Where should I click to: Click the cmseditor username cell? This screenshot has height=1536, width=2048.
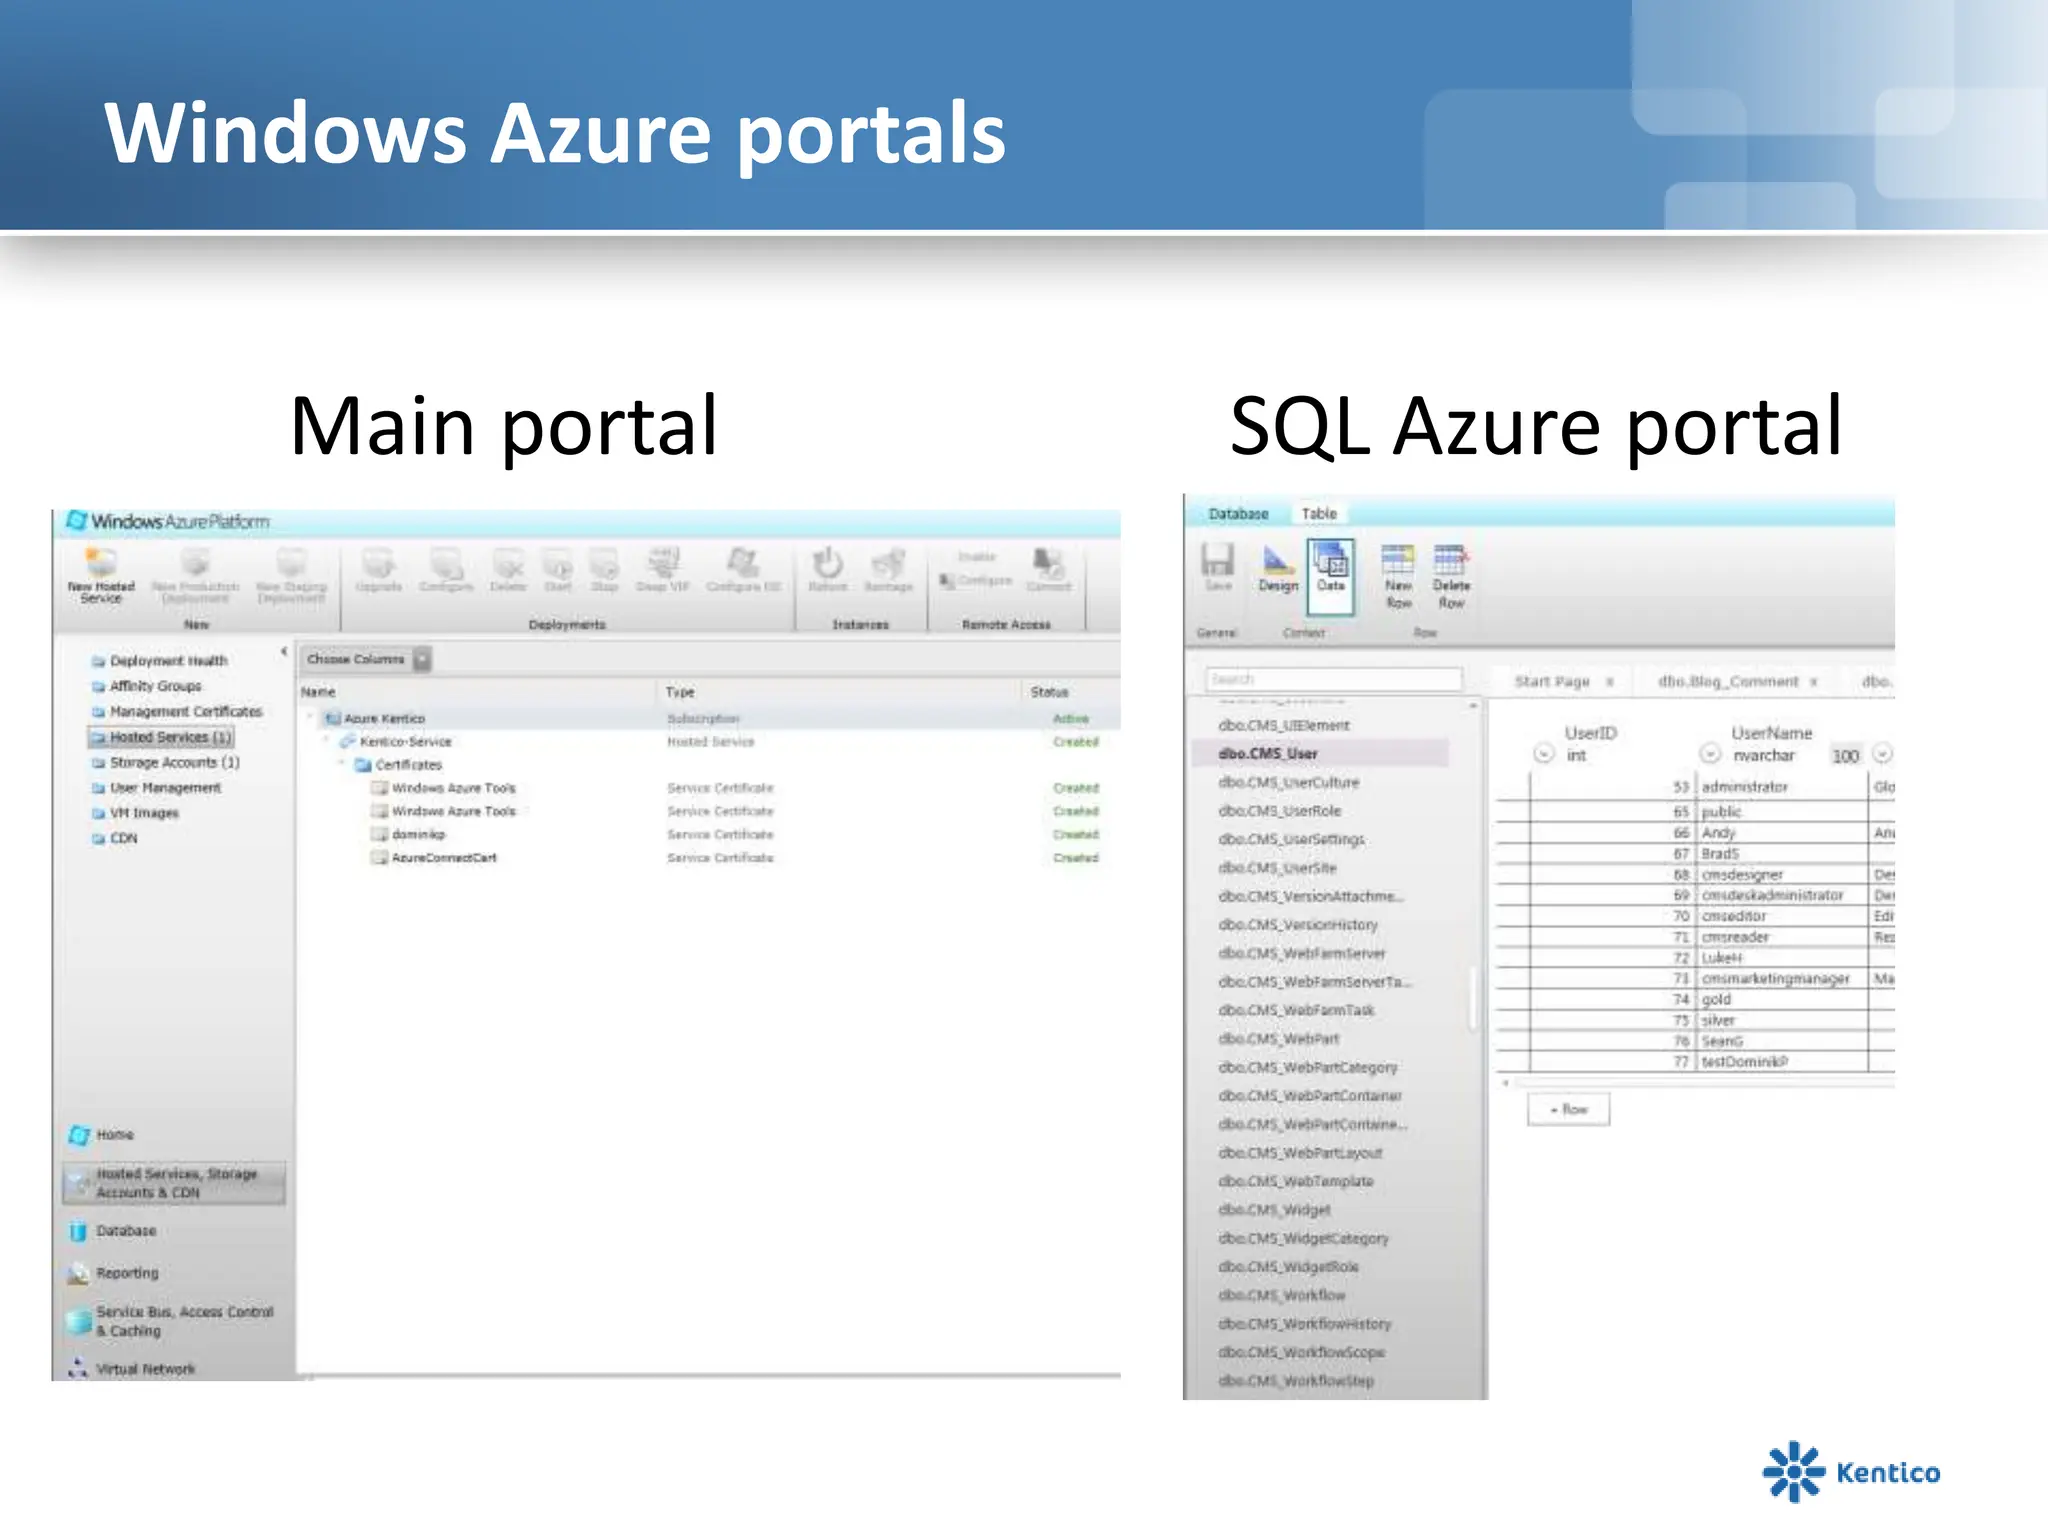point(1783,916)
